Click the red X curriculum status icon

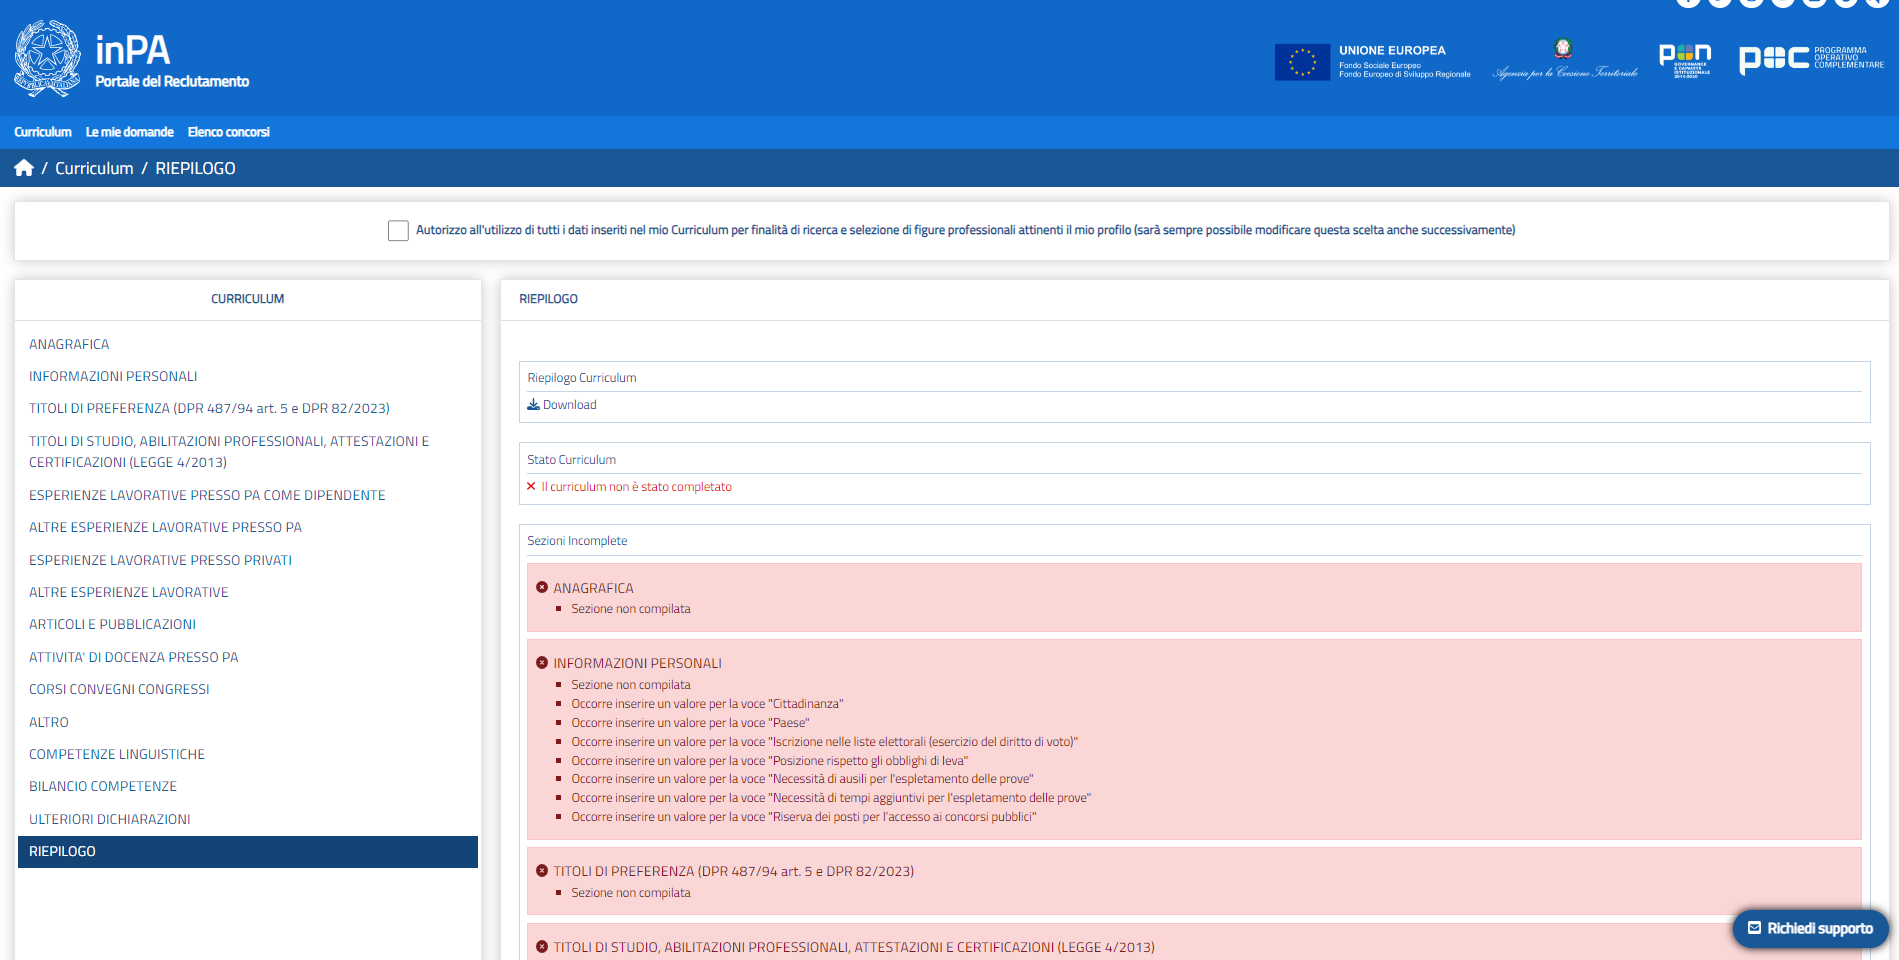coord(531,487)
